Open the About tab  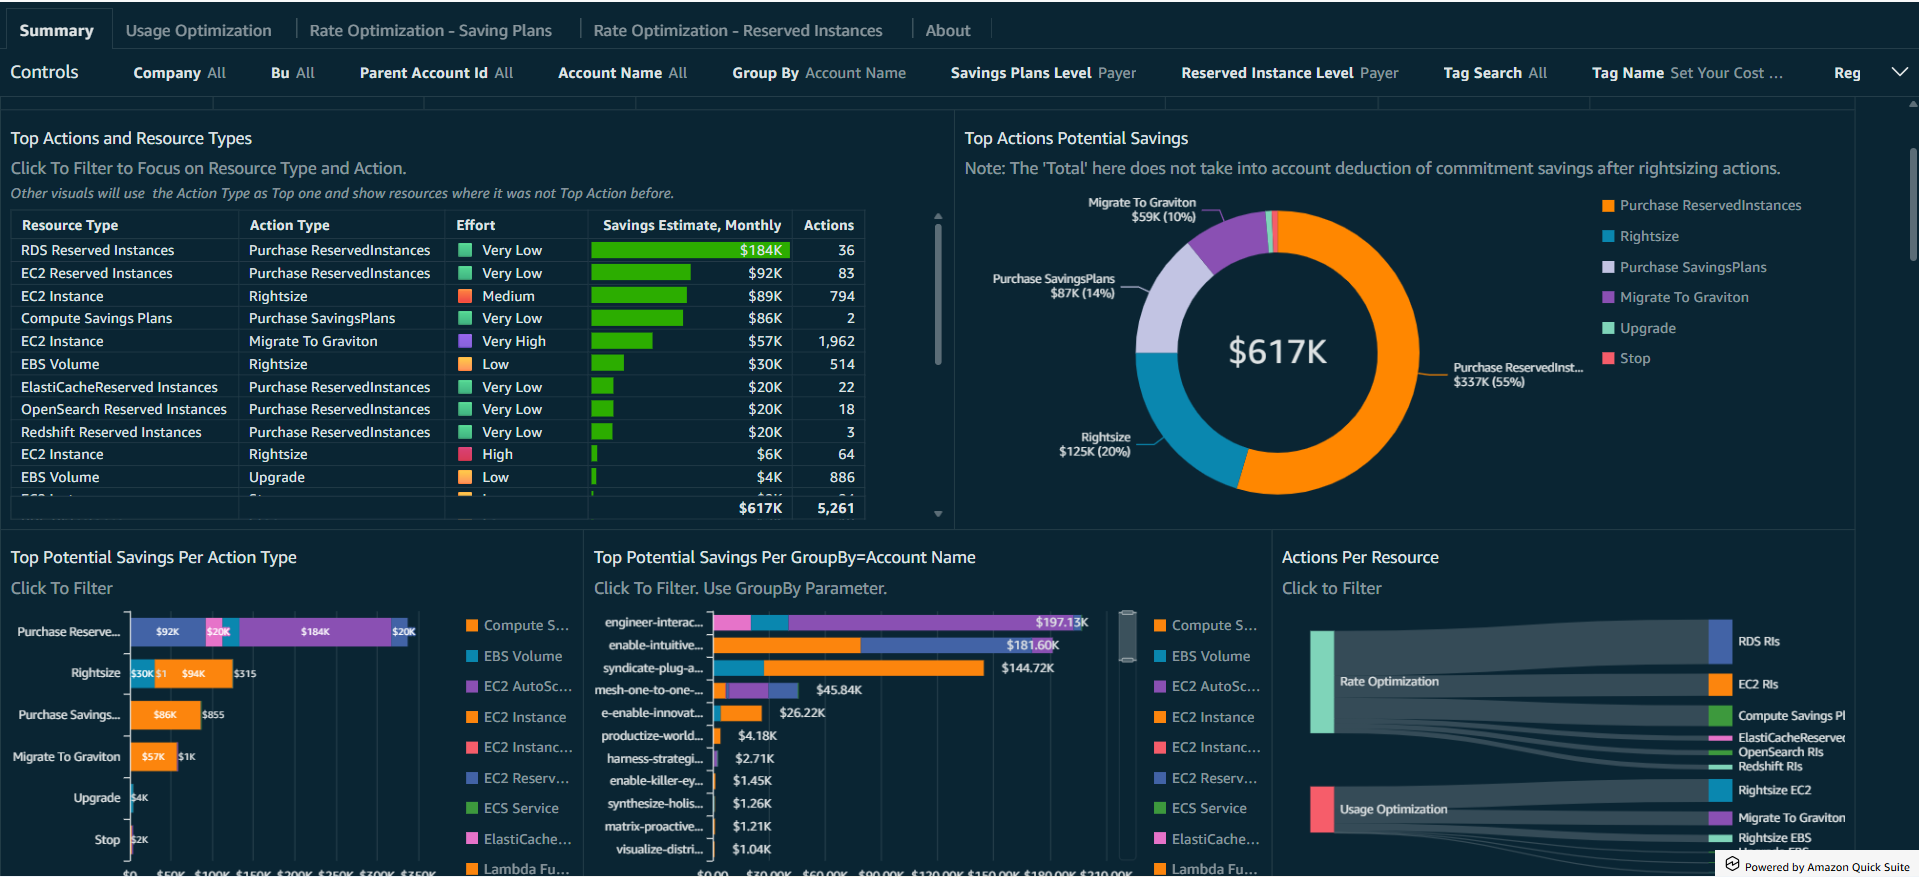(x=947, y=30)
